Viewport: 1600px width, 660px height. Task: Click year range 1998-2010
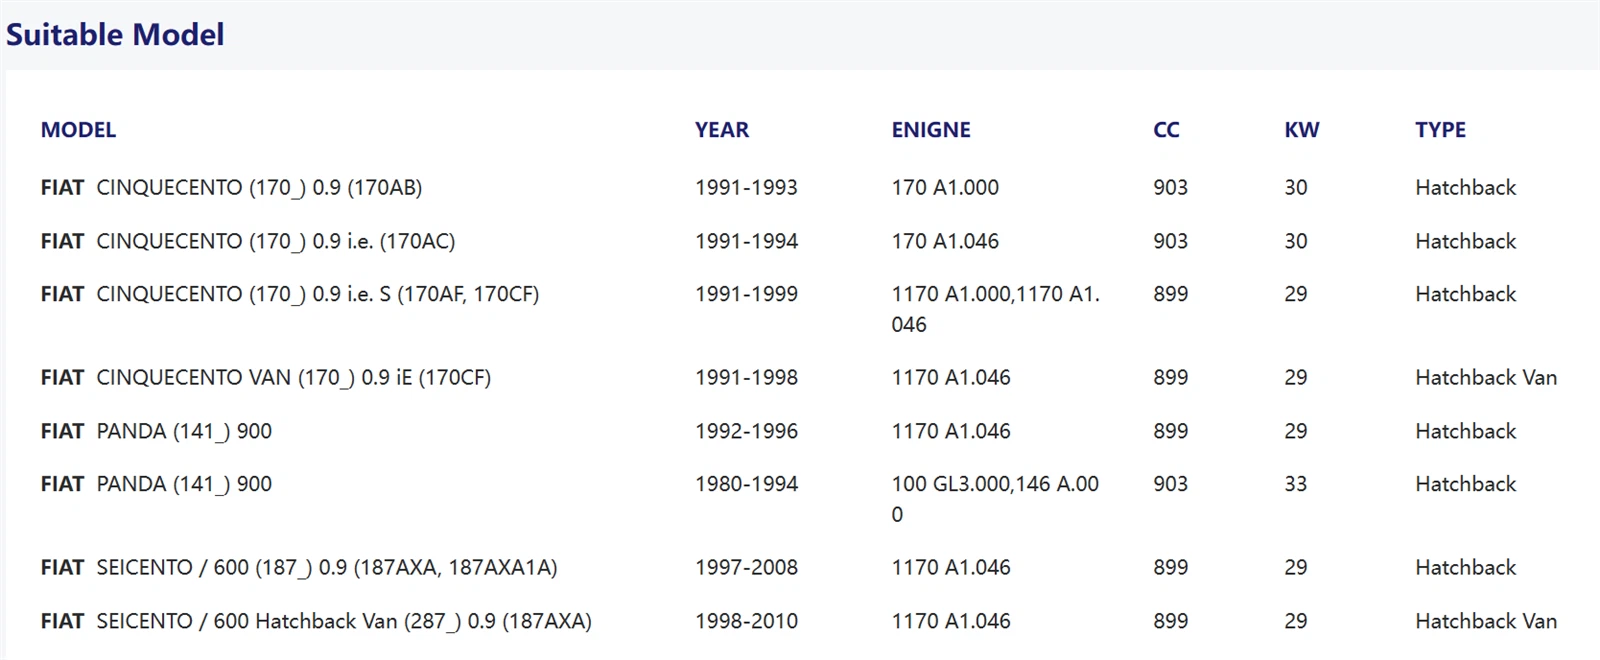[746, 622]
